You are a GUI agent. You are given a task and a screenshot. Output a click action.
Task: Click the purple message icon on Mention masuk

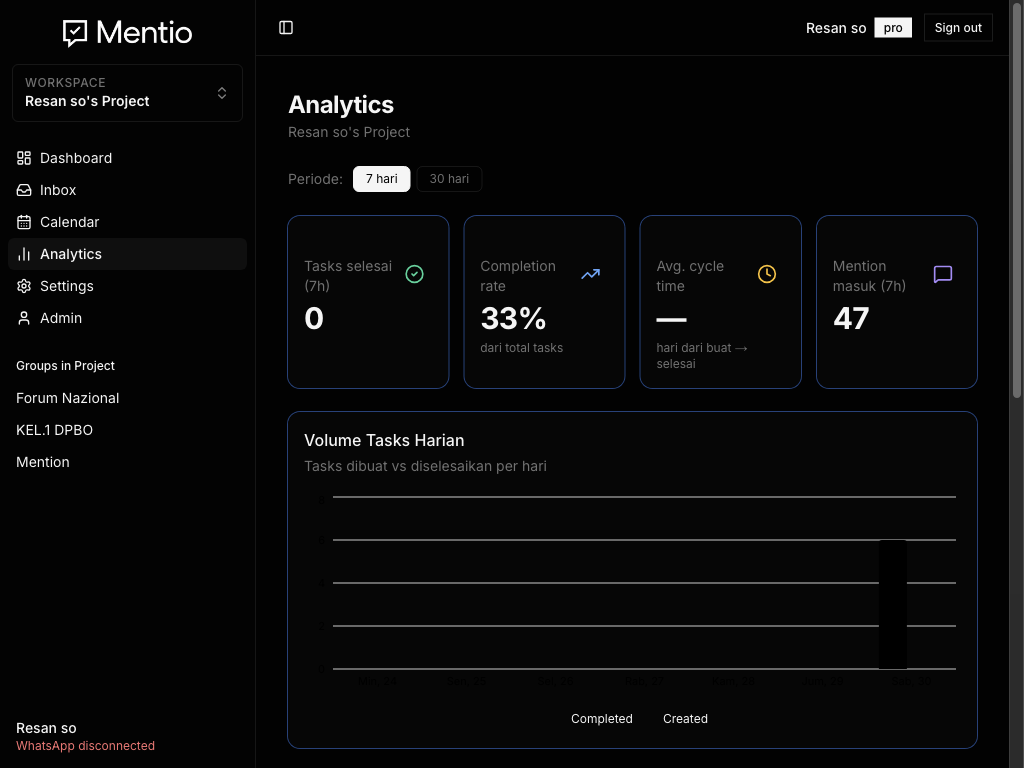943,274
